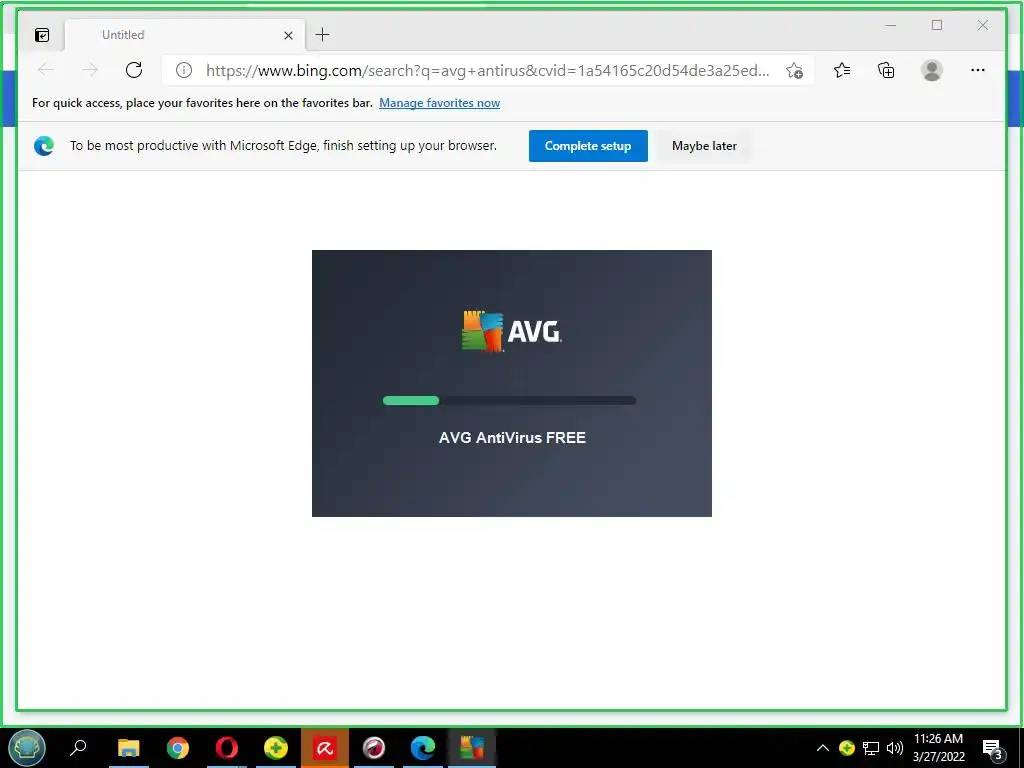Minimize the Edge window
The height and width of the screenshot is (768, 1024).
tap(891, 25)
